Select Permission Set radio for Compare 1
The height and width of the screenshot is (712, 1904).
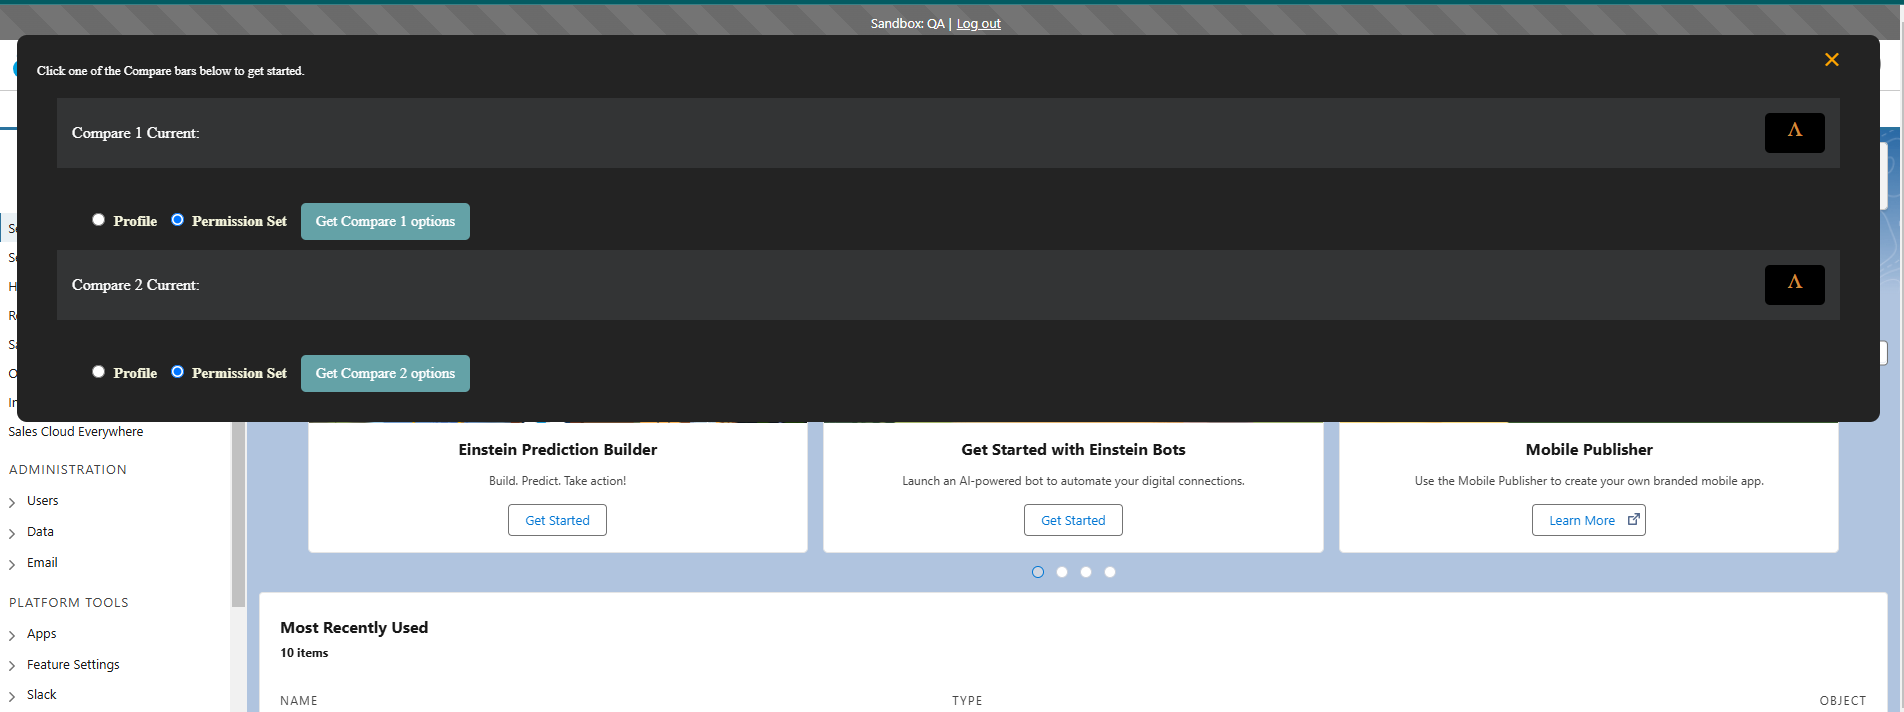[177, 220]
